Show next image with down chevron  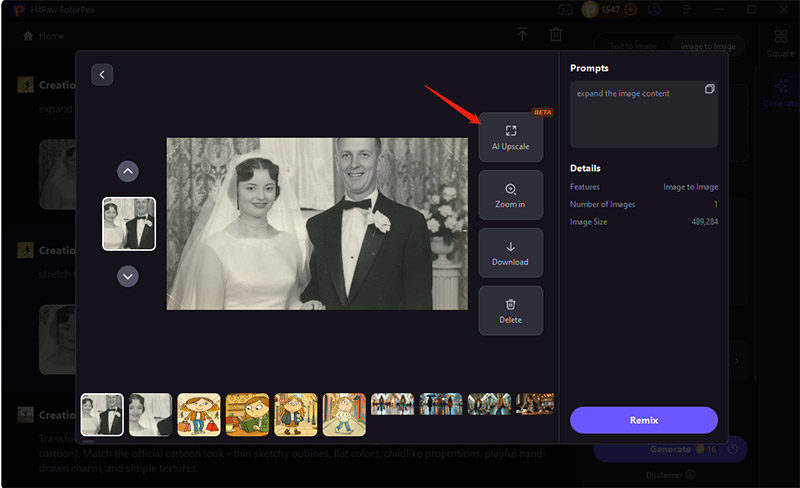128,275
